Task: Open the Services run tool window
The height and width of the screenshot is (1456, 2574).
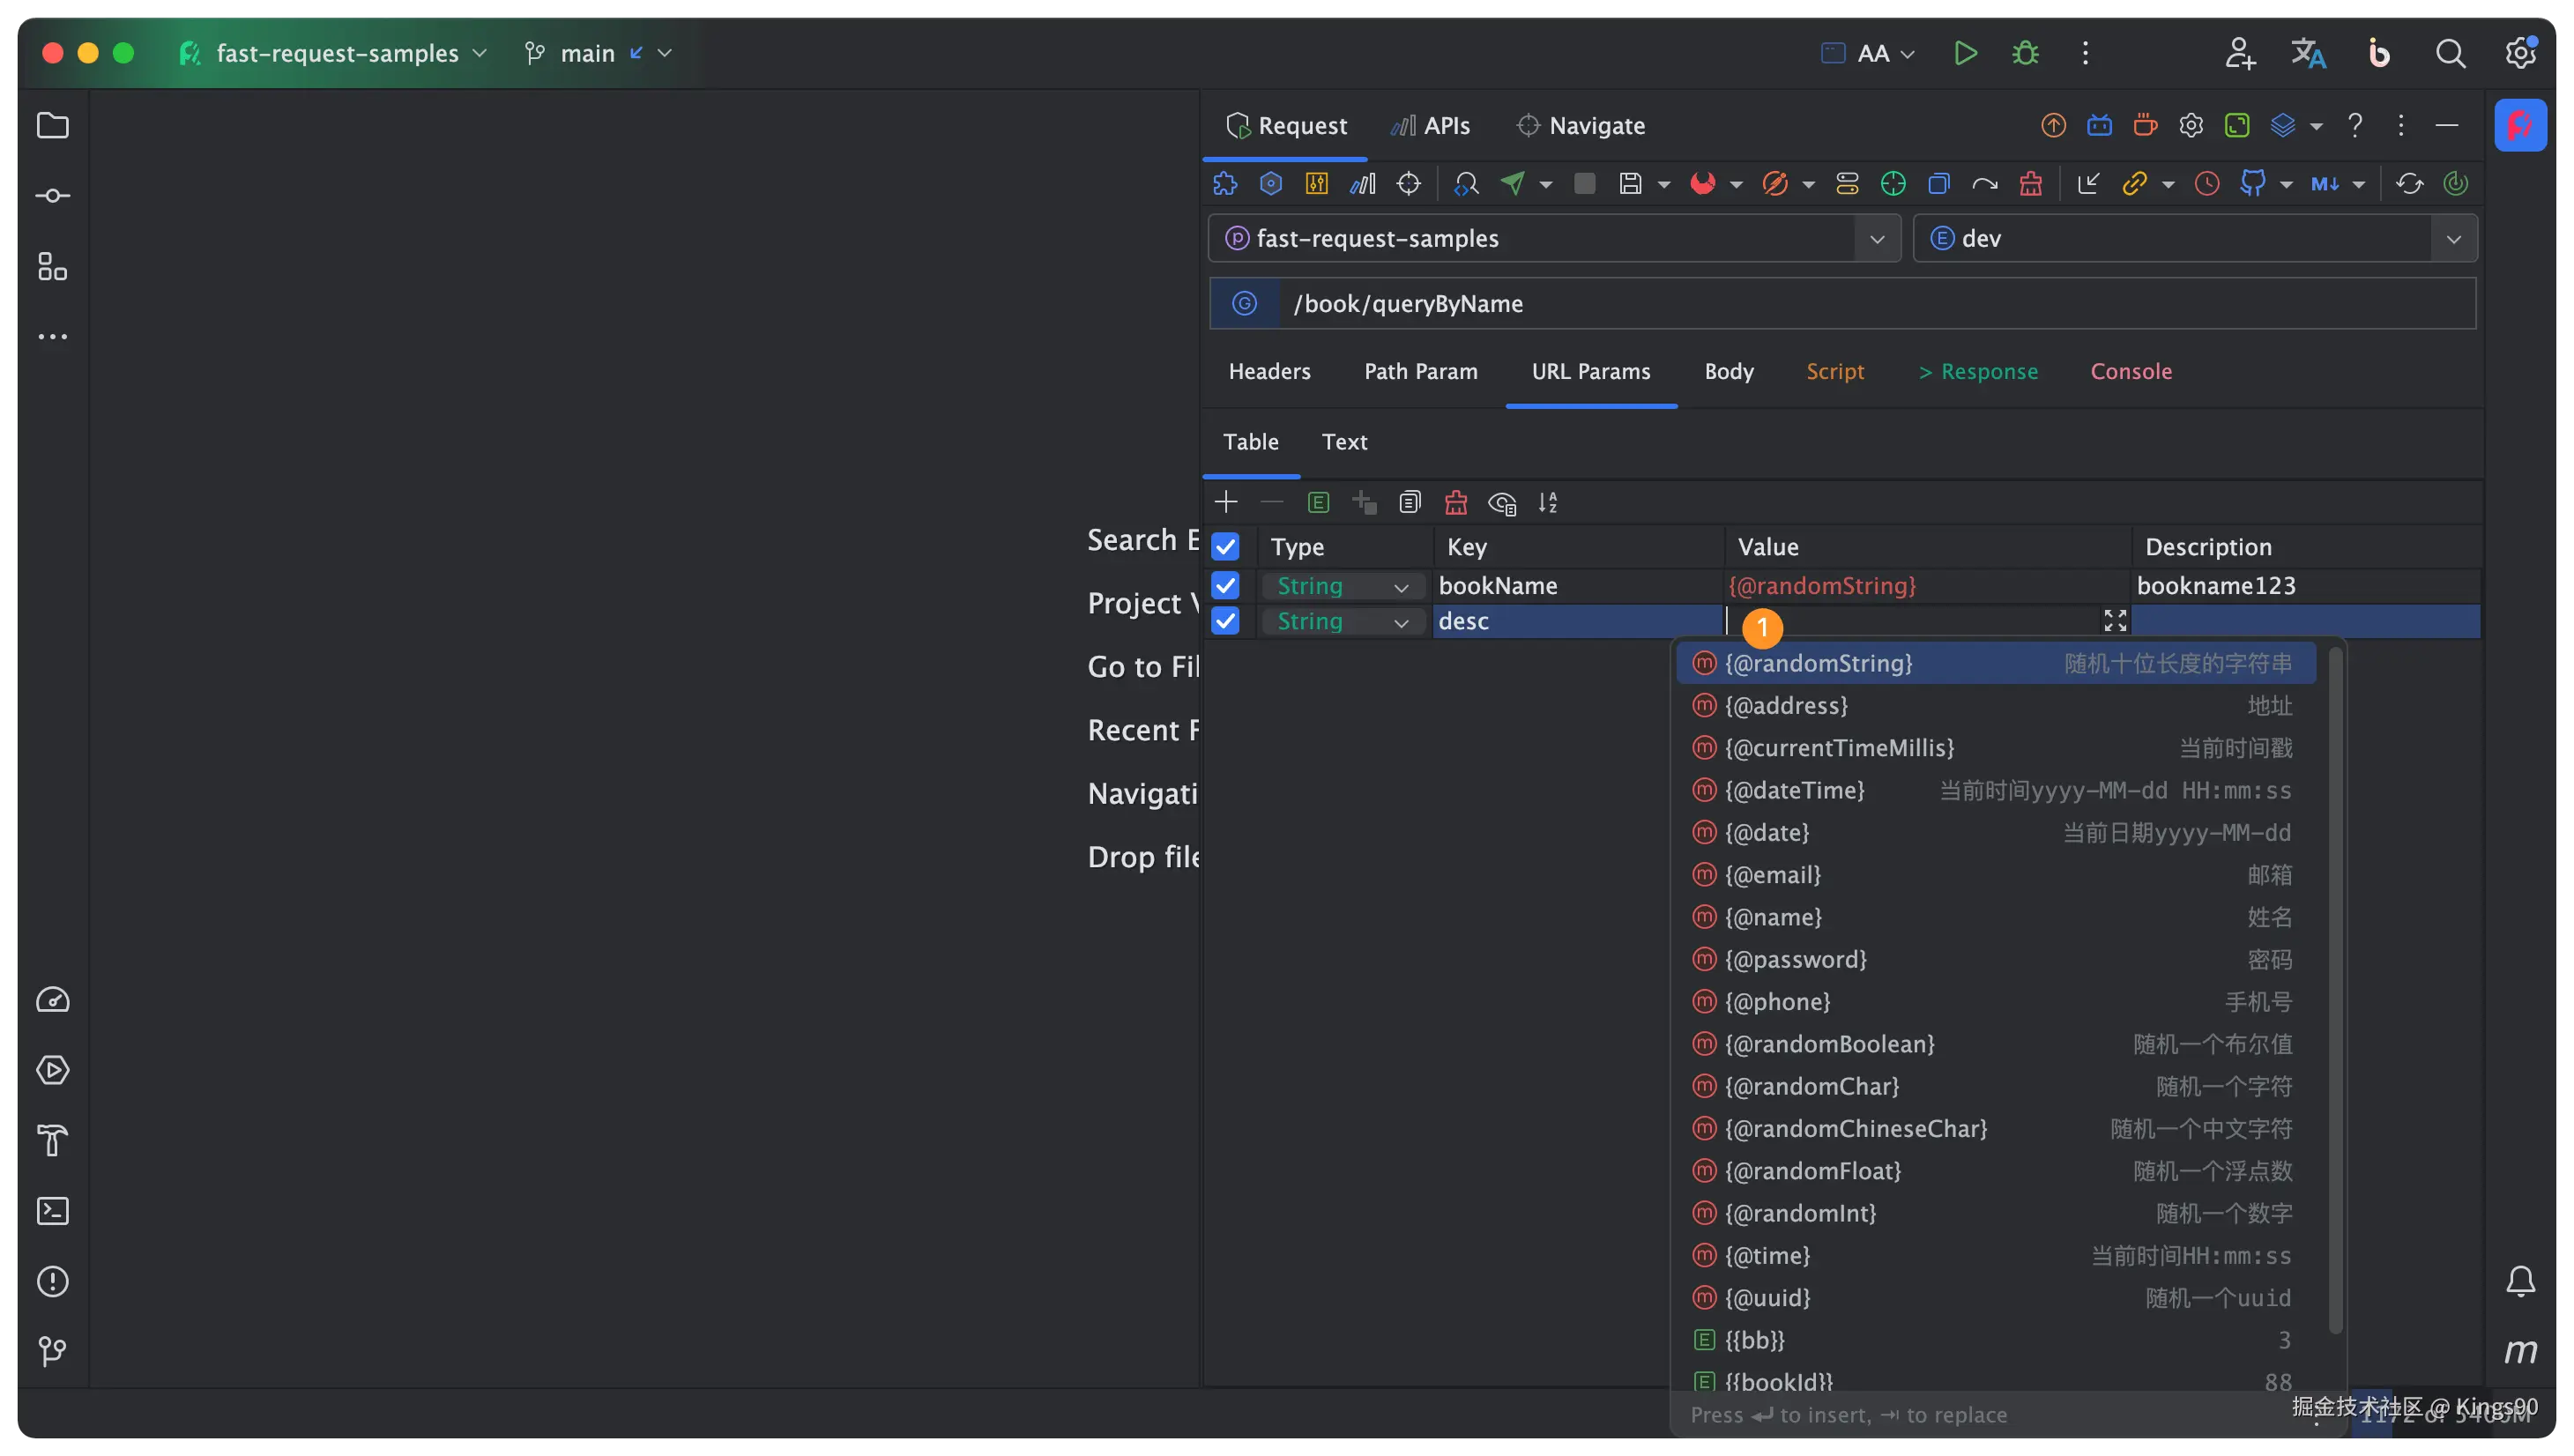Action: 52,1070
